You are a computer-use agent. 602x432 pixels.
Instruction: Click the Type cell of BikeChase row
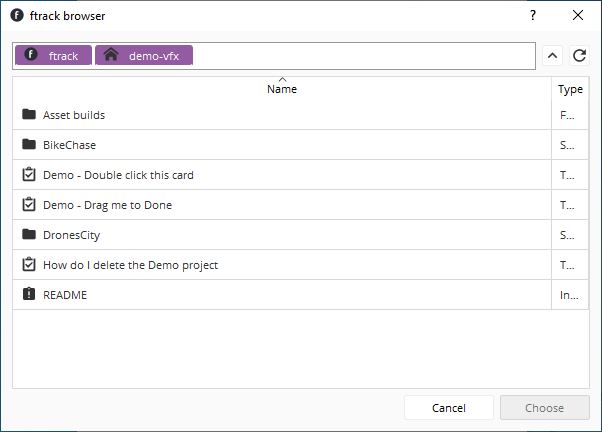[570, 145]
